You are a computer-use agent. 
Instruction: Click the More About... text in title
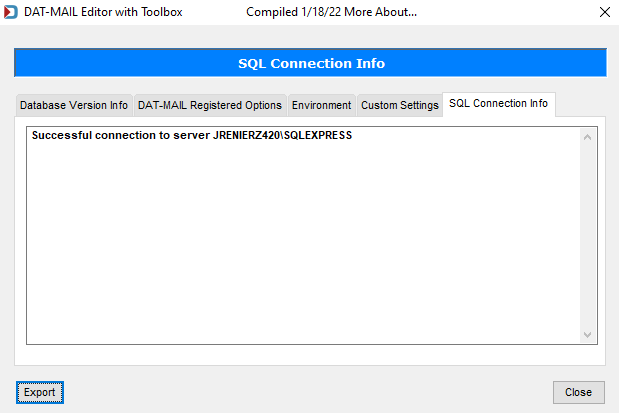(380, 12)
